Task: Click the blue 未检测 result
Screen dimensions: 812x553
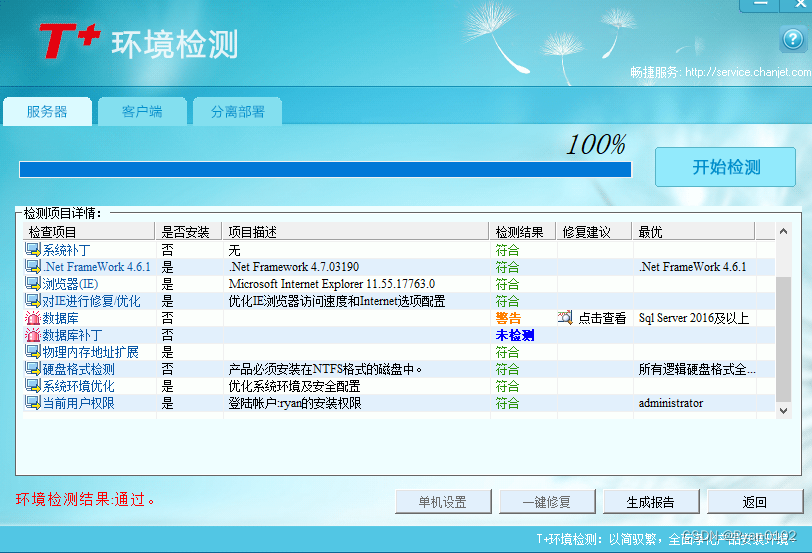Action: point(514,335)
